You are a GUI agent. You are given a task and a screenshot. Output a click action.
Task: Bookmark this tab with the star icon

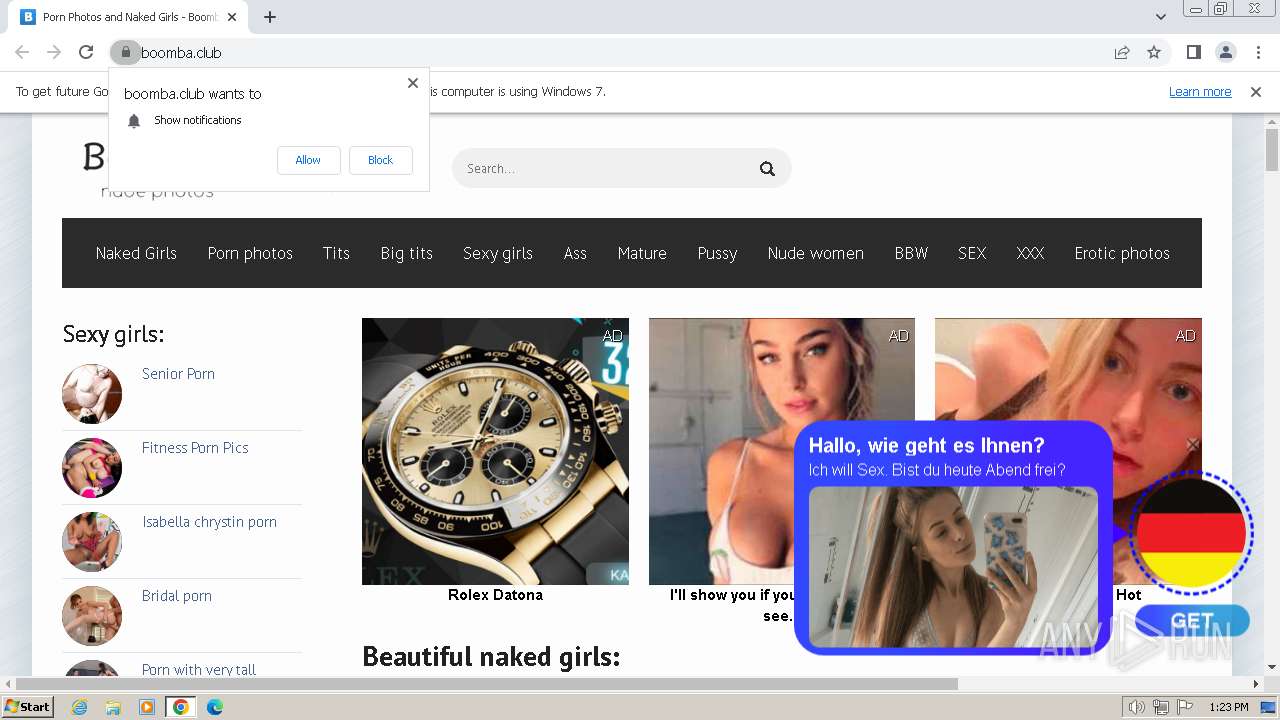[x=1154, y=52]
